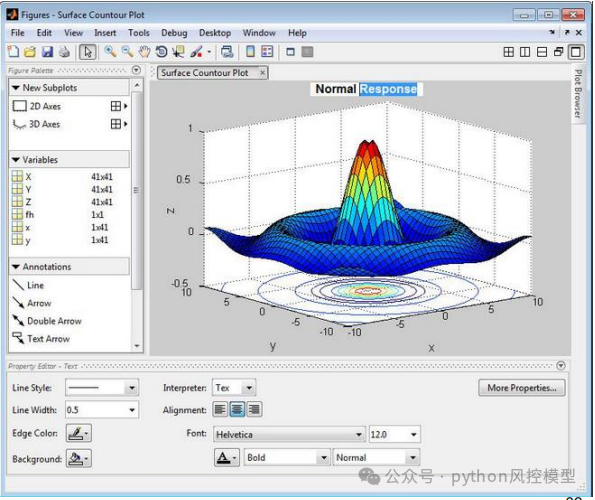The width and height of the screenshot is (595, 500).
Task: Select the tile layout grid icon
Action: [x=508, y=52]
